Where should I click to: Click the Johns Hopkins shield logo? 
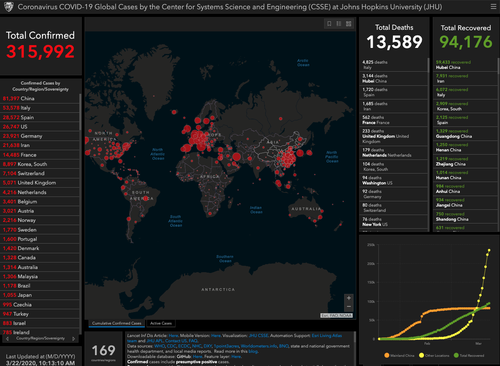coord(9,7)
